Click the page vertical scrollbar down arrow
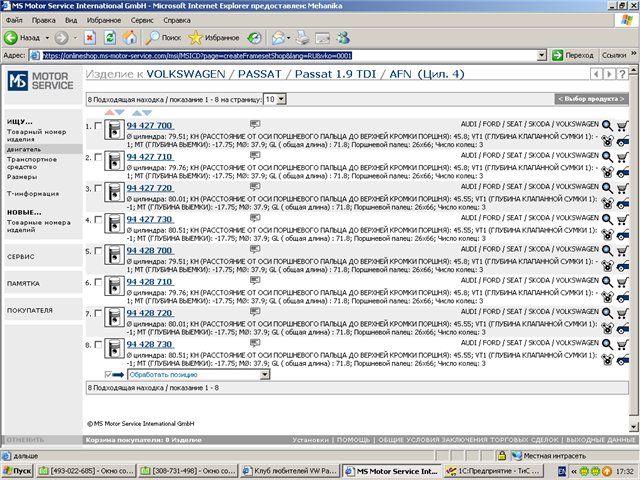 pyautogui.click(x=633, y=427)
